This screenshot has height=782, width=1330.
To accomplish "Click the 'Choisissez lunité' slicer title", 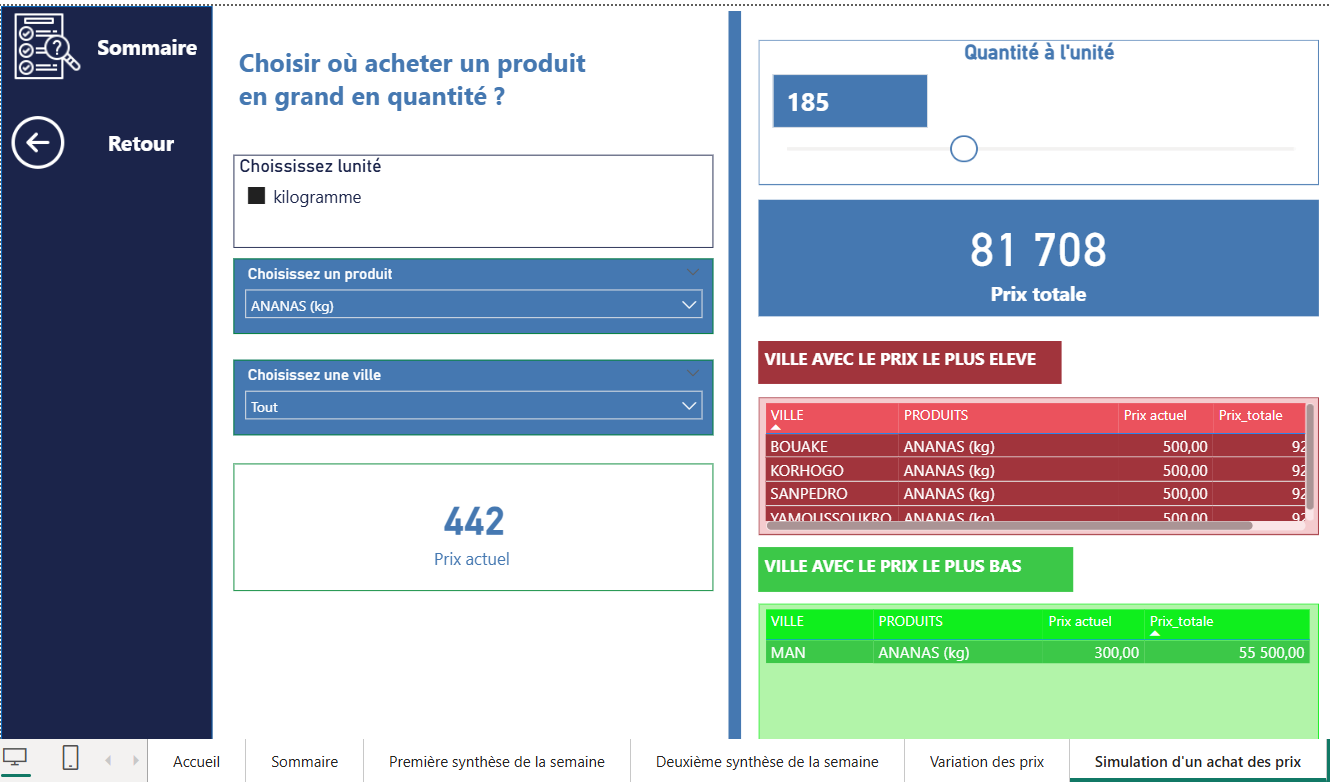I will [x=310, y=166].
